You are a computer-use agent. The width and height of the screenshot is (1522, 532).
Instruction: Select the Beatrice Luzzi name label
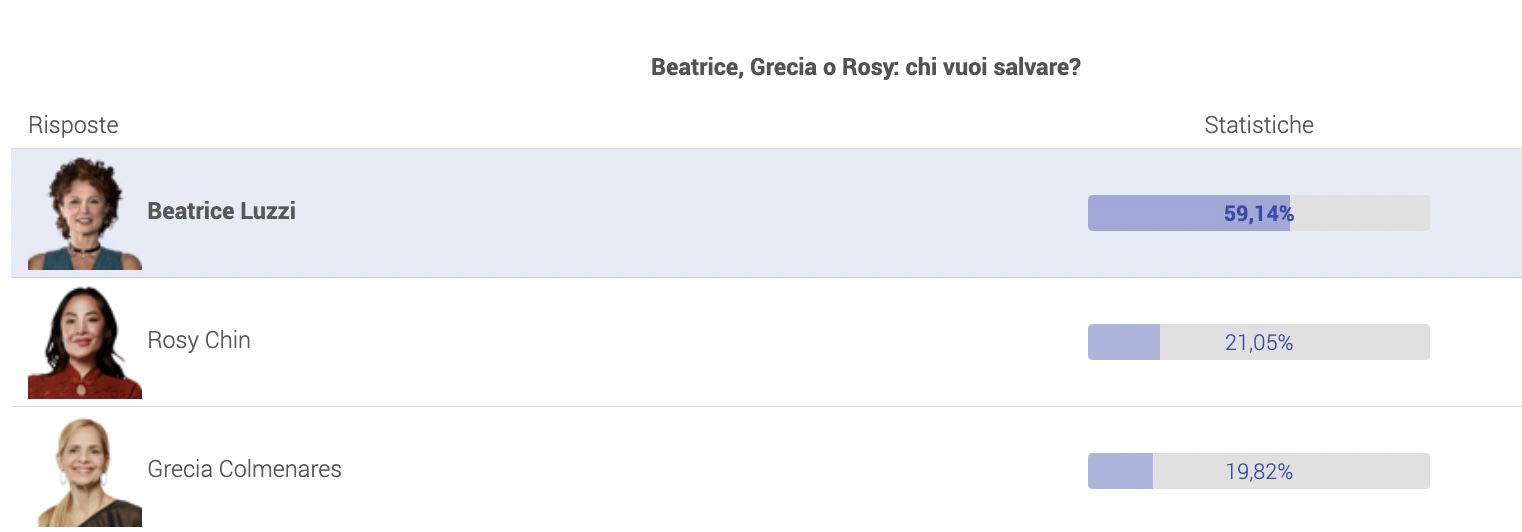(x=221, y=211)
